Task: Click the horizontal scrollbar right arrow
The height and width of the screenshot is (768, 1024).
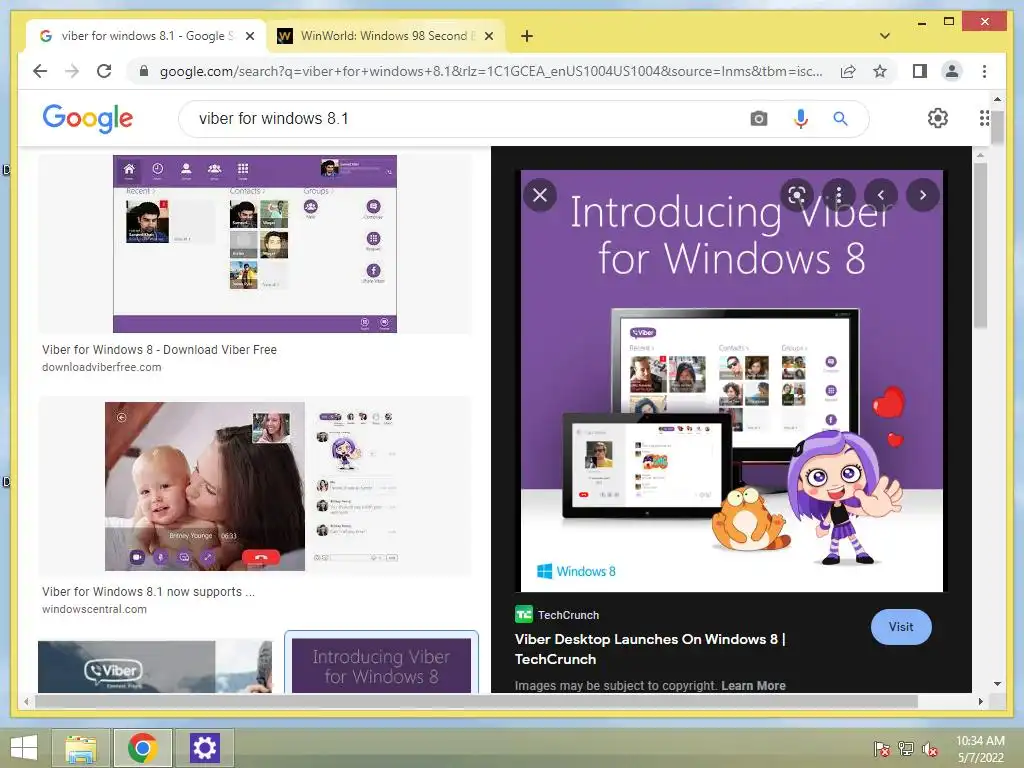Action: (980, 701)
